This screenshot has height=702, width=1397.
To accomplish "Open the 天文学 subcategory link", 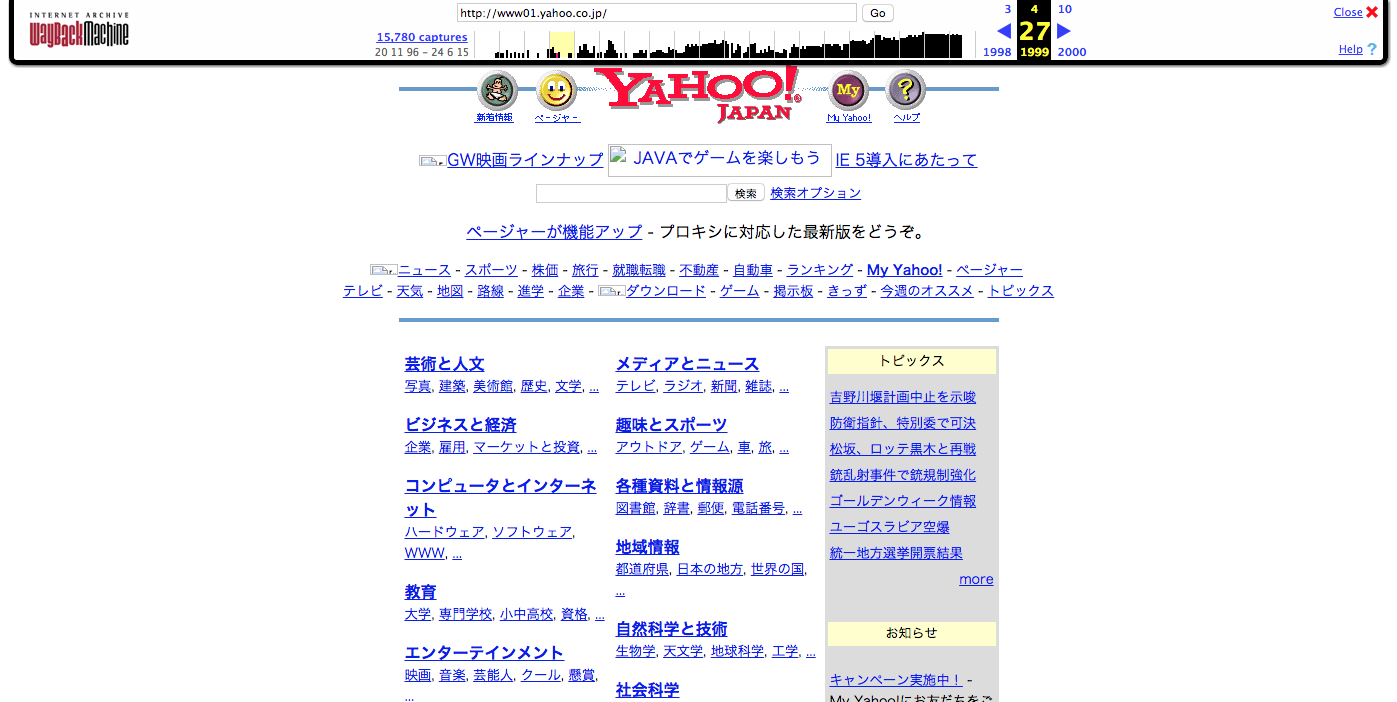I will [683, 651].
